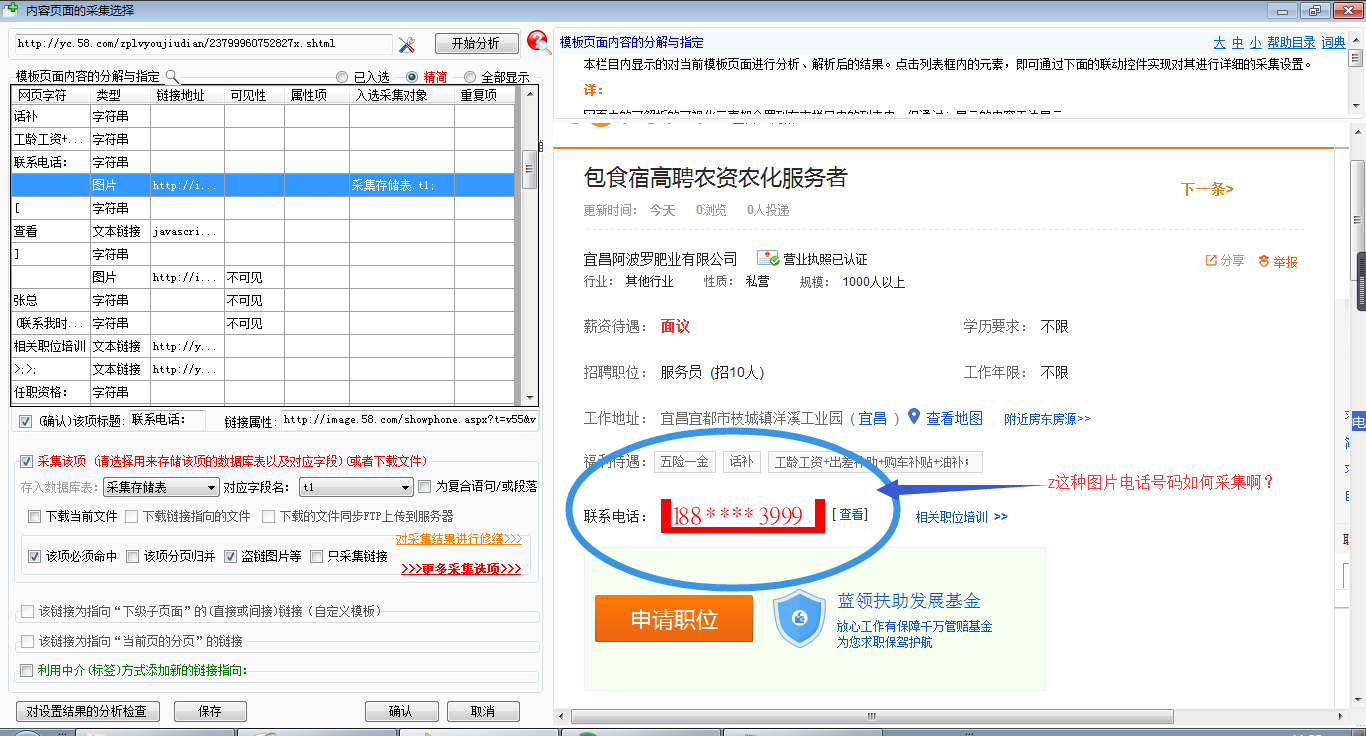
Task: Select the 已入选 radio button
Action: pyautogui.click(x=342, y=77)
